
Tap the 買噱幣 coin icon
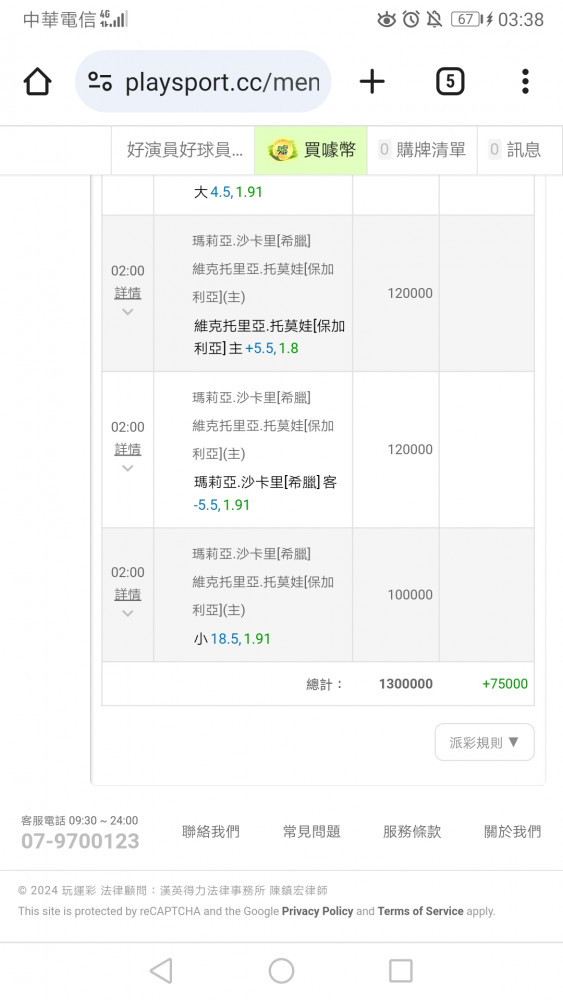point(282,151)
